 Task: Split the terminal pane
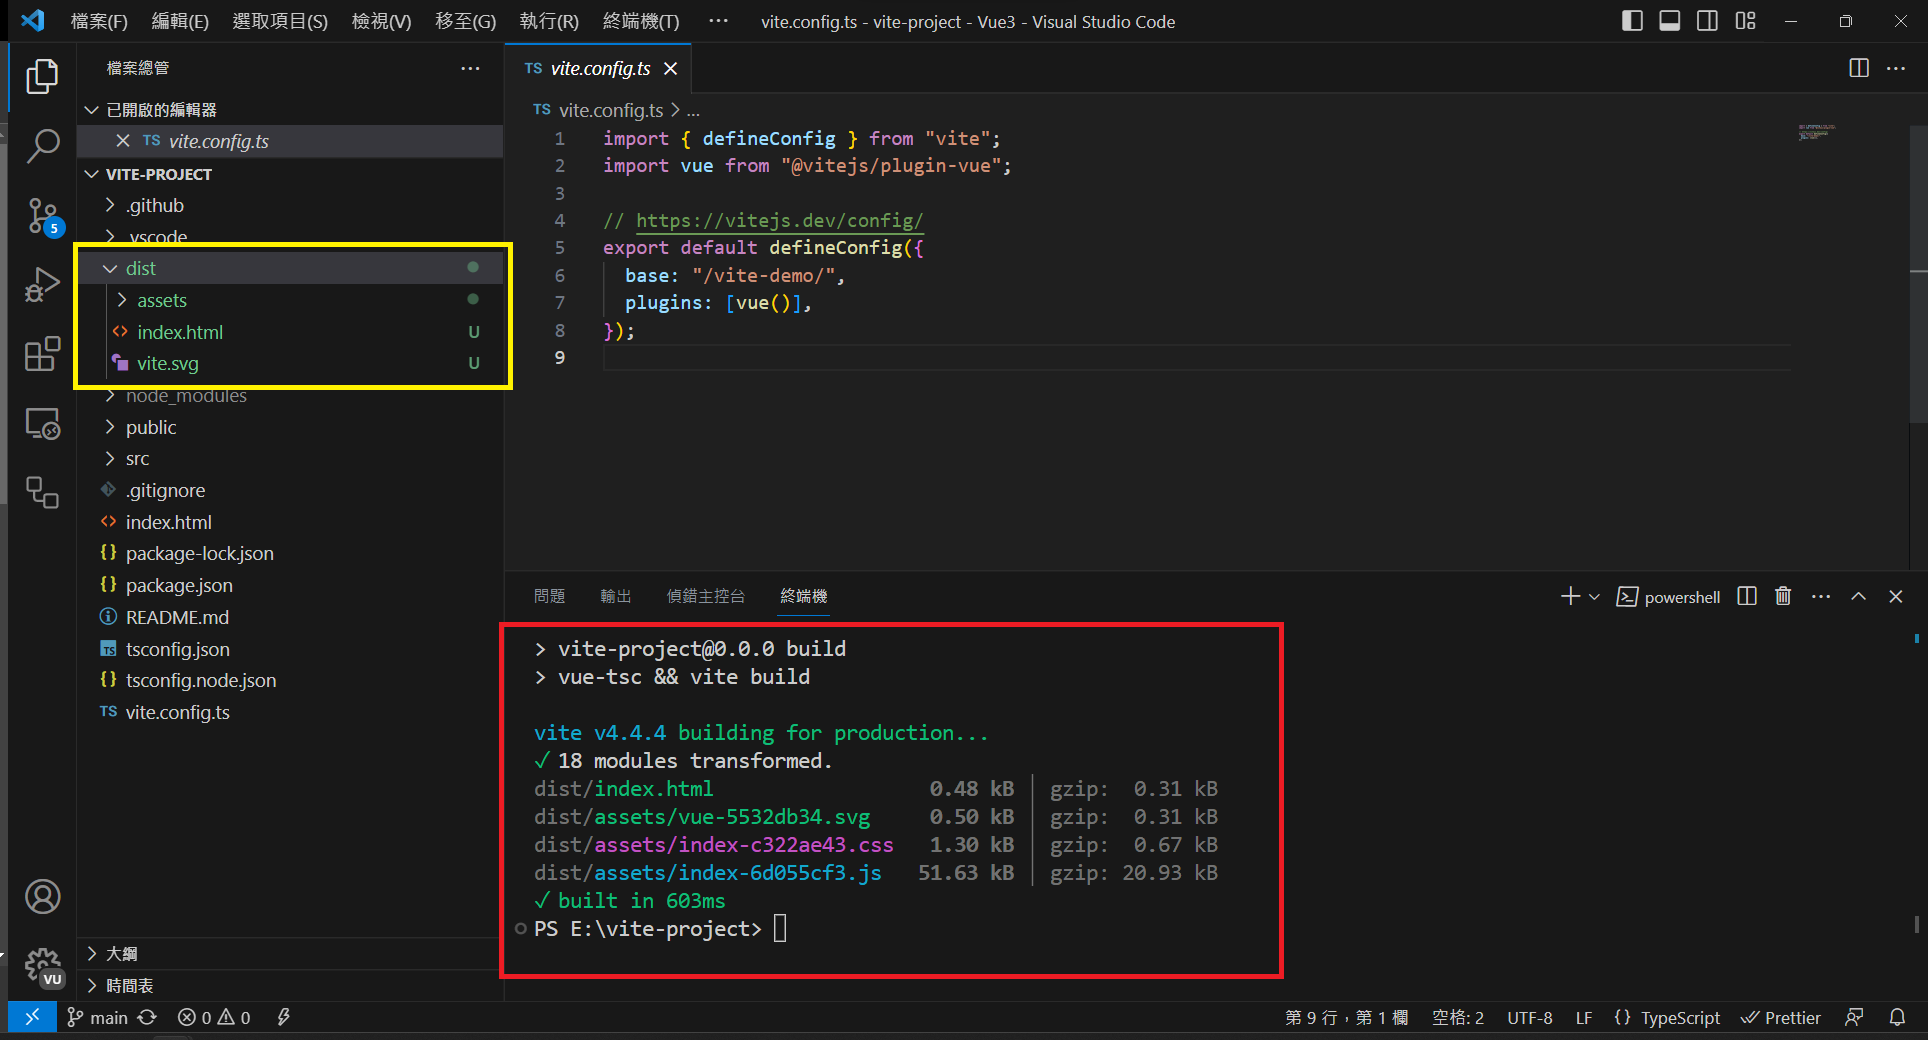pyautogui.click(x=1747, y=596)
